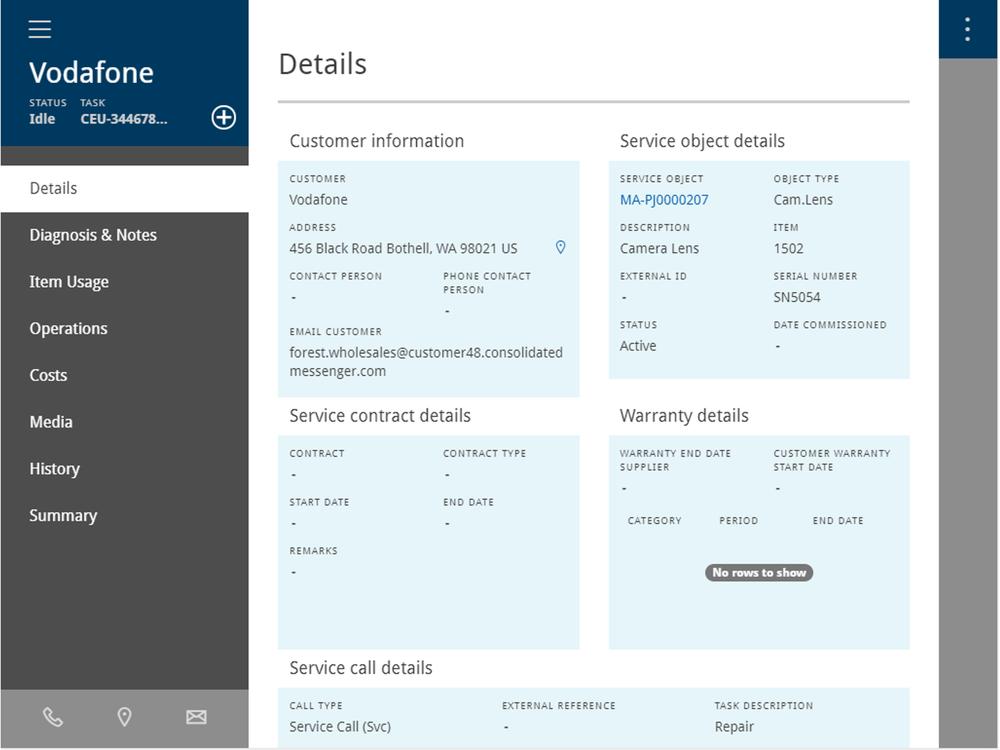
Task: Go to Diagnosis & Notes section
Action: [93, 235]
